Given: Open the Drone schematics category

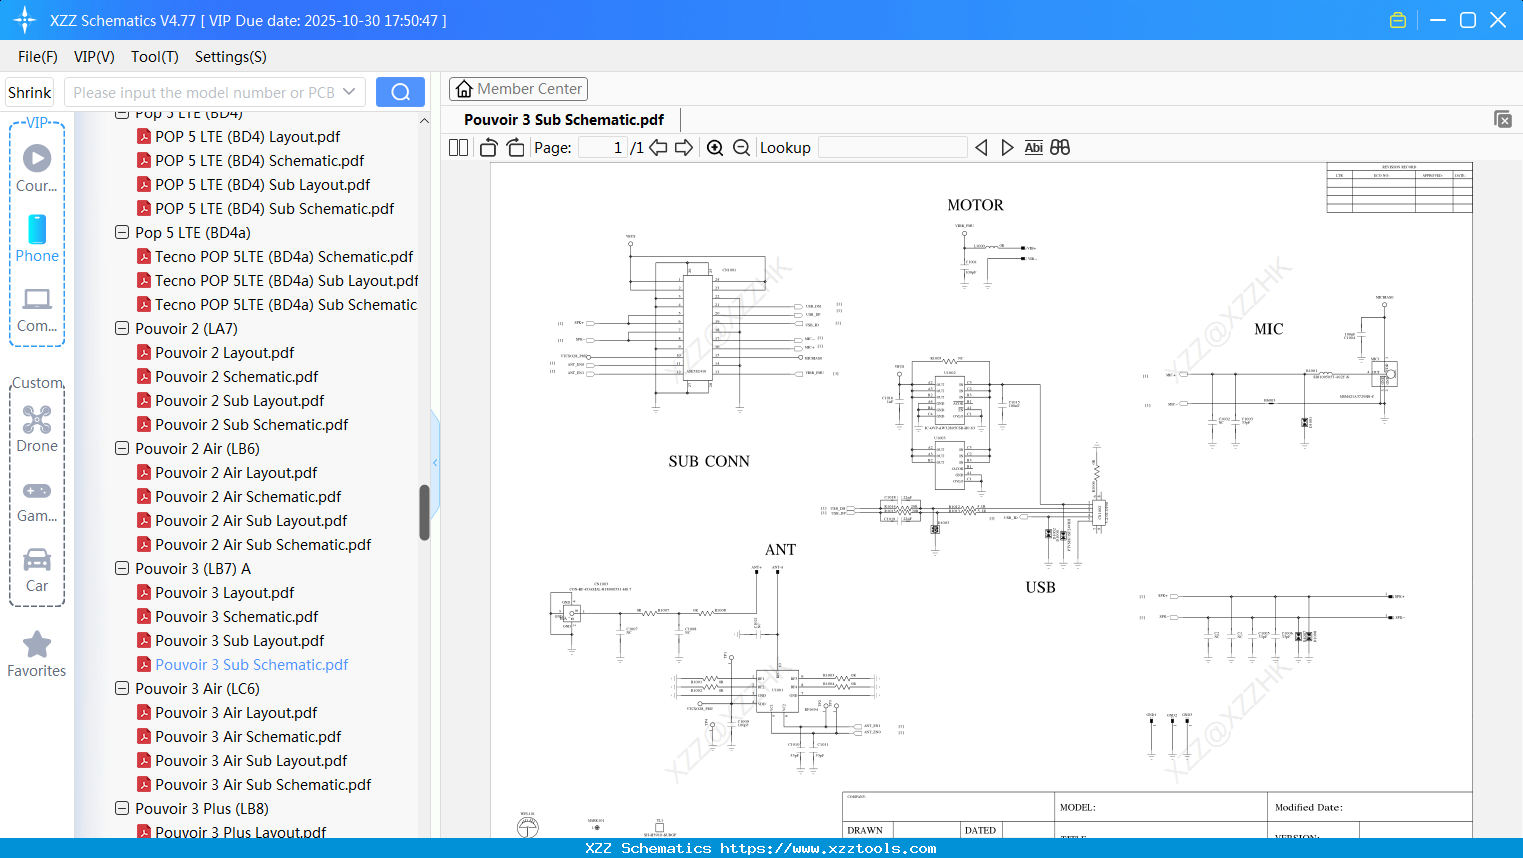Looking at the screenshot, I should pyautogui.click(x=37, y=427).
